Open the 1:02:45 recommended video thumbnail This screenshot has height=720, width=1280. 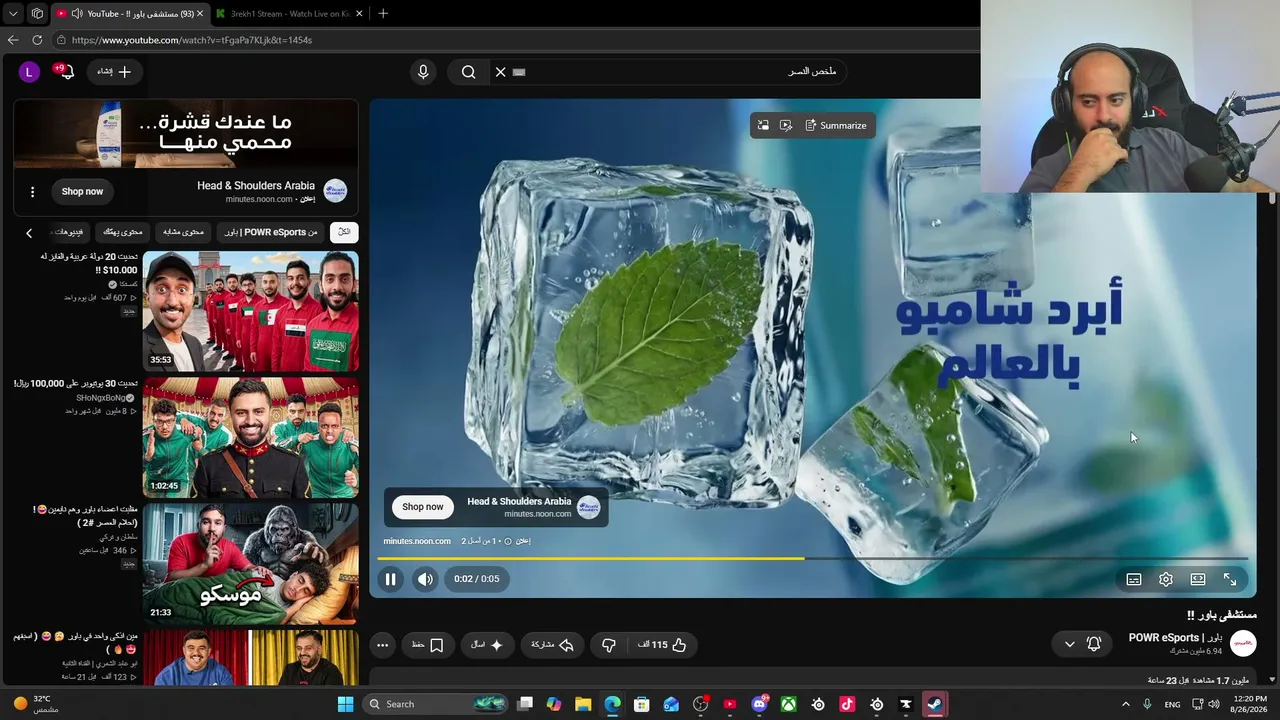(x=250, y=437)
